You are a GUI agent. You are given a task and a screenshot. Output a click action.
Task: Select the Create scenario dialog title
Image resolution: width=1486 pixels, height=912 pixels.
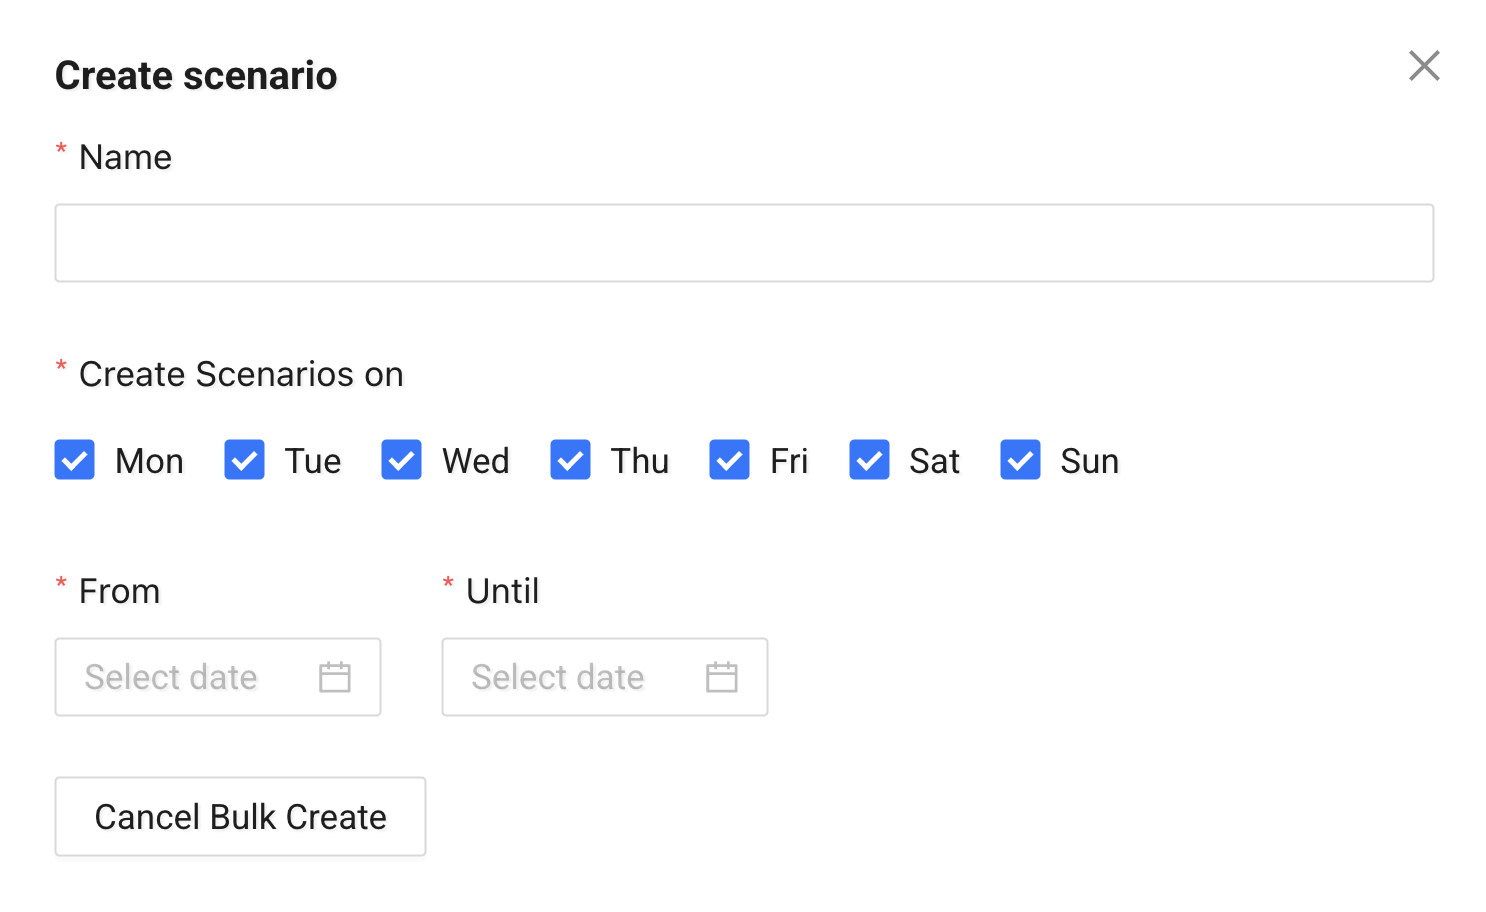coord(197,74)
